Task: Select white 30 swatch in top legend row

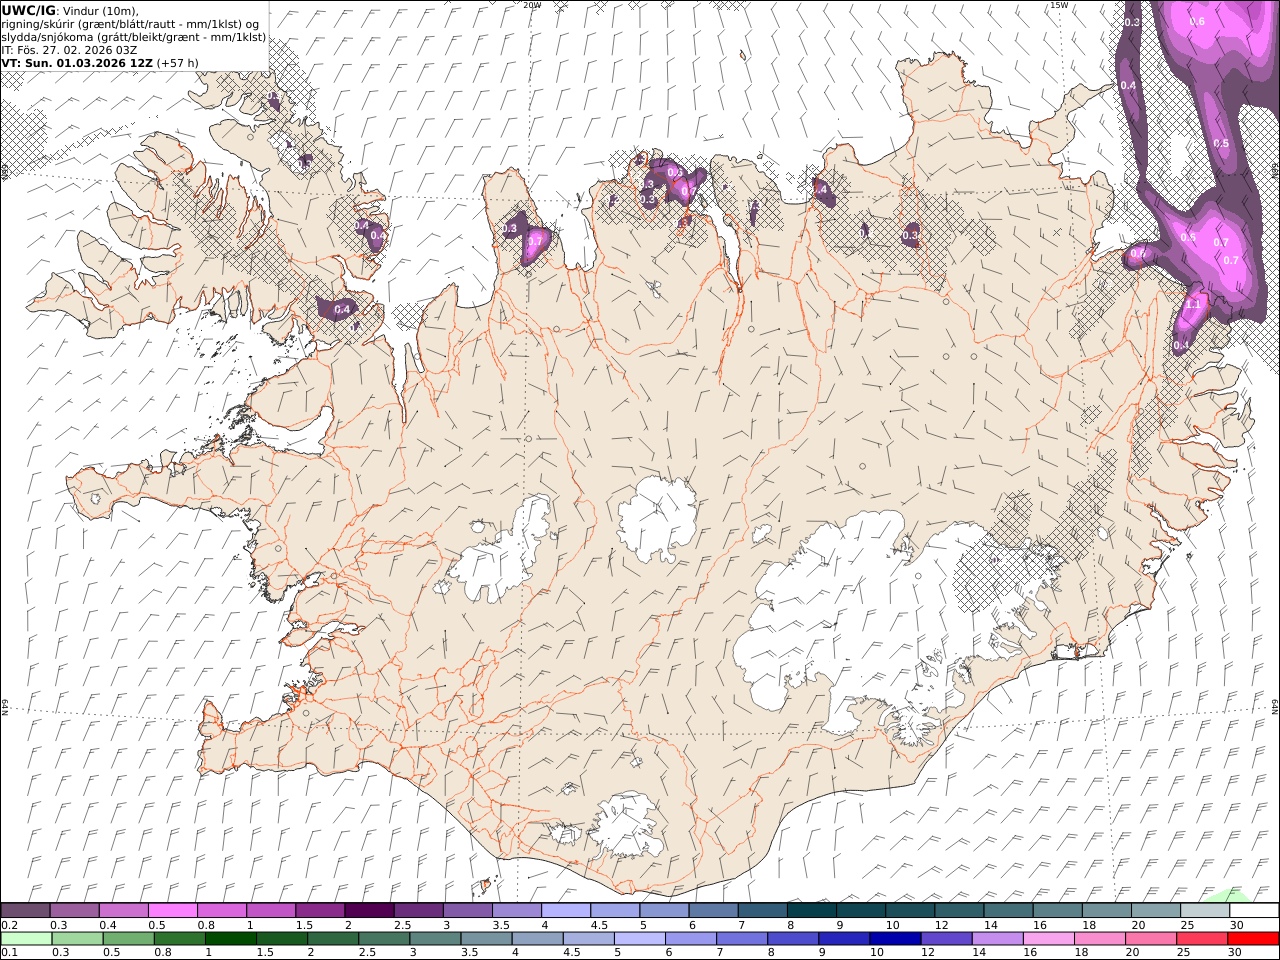Action: pos(1253,911)
